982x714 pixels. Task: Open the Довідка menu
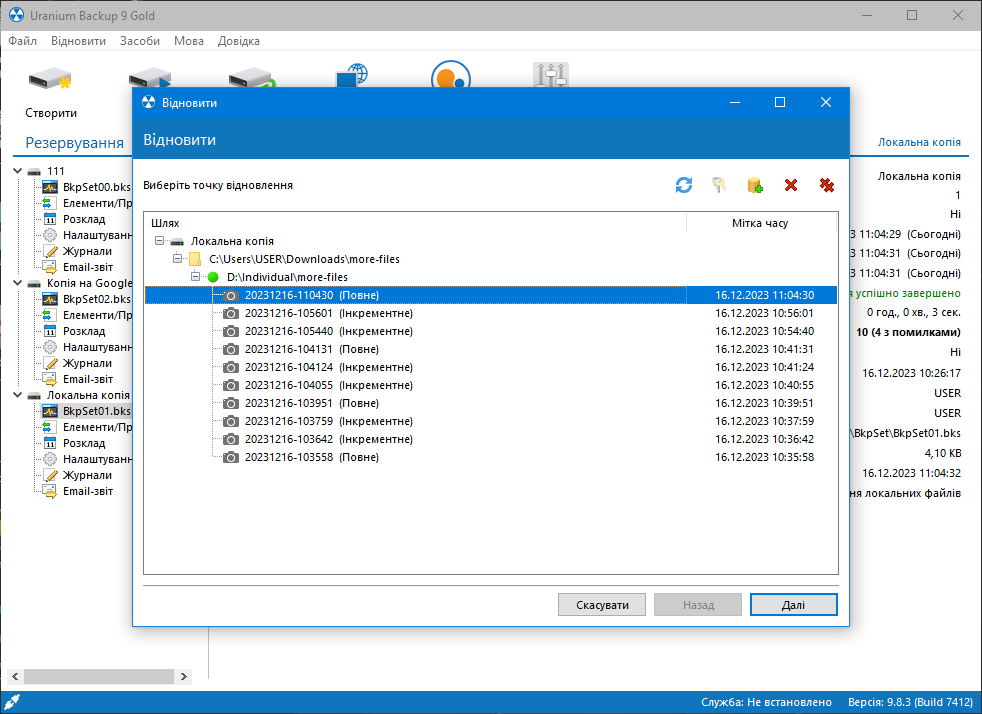tap(239, 41)
